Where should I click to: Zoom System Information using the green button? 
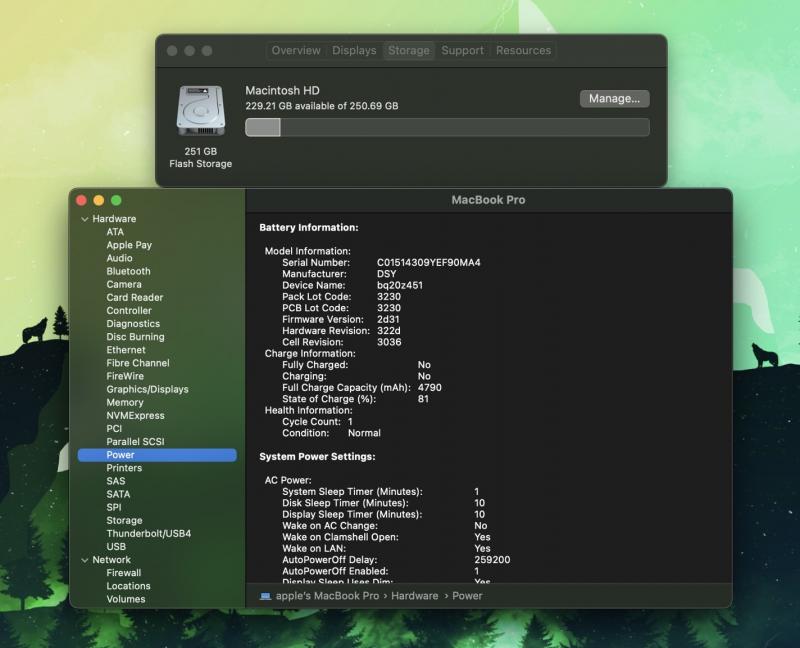click(x=116, y=200)
